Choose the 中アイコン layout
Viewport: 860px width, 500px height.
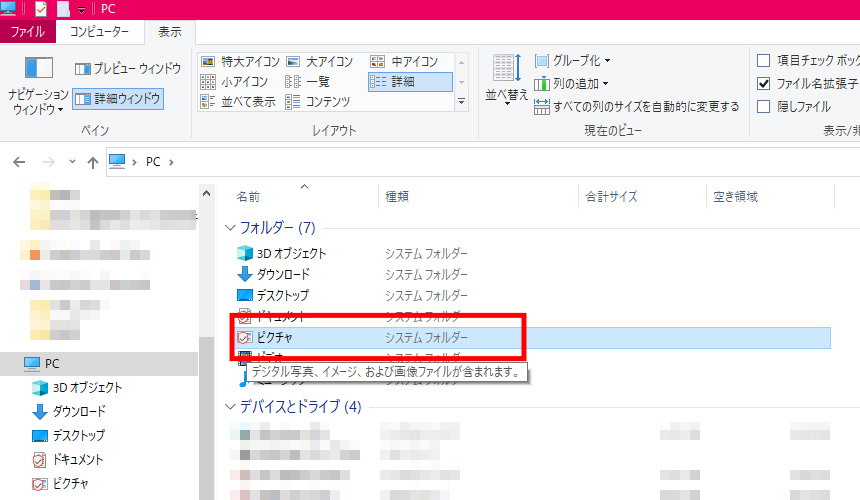coord(407,62)
